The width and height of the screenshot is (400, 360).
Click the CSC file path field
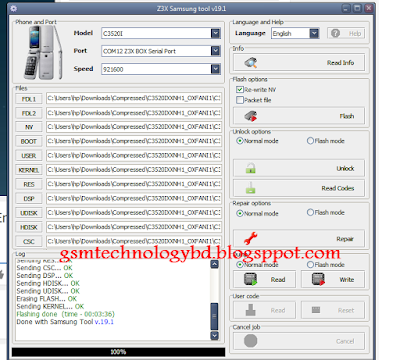click(134, 241)
